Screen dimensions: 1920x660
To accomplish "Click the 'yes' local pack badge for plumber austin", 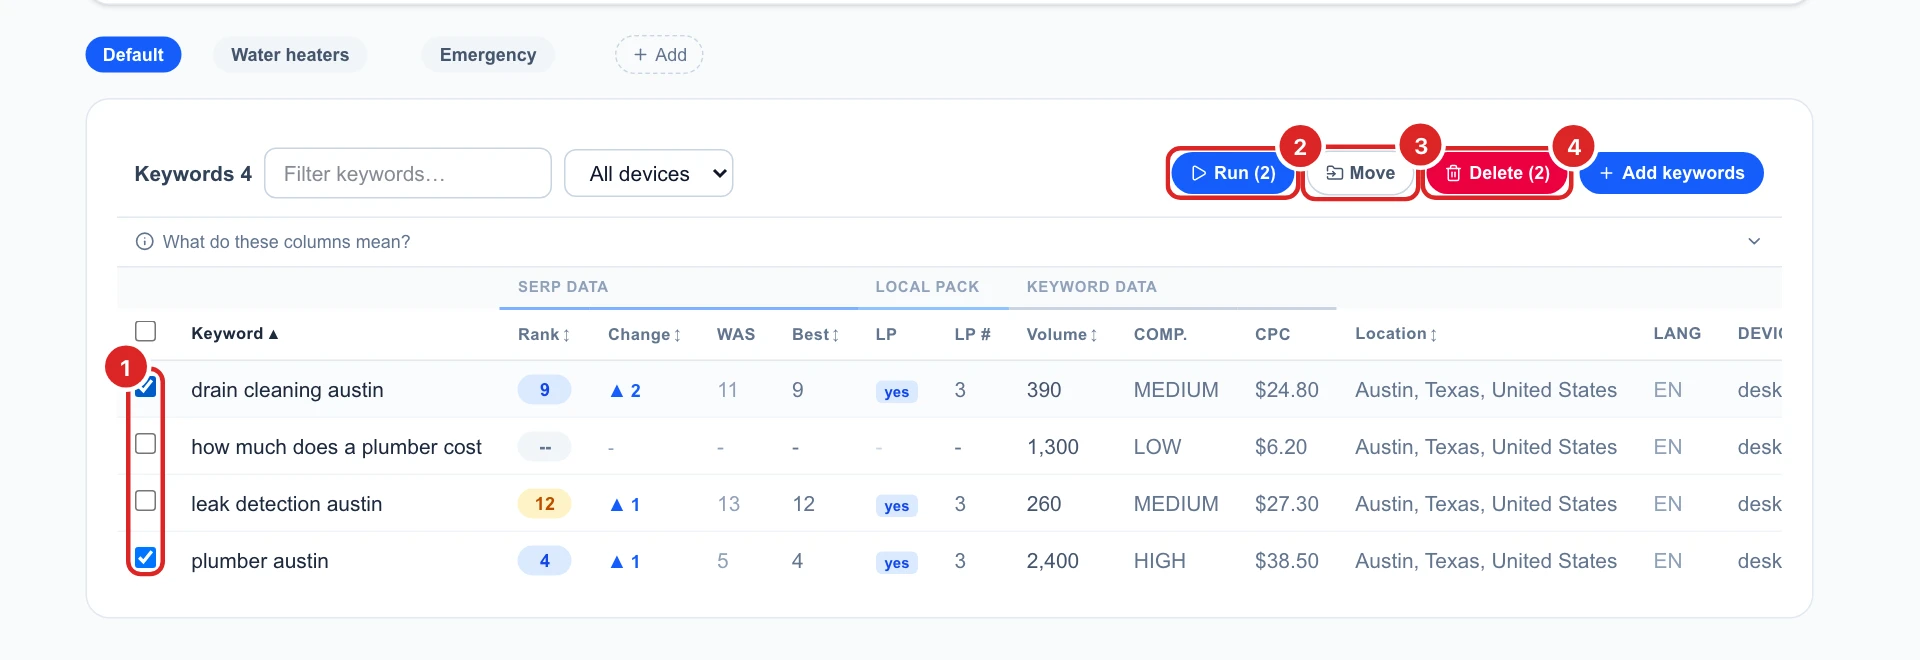I will click(x=896, y=563).
